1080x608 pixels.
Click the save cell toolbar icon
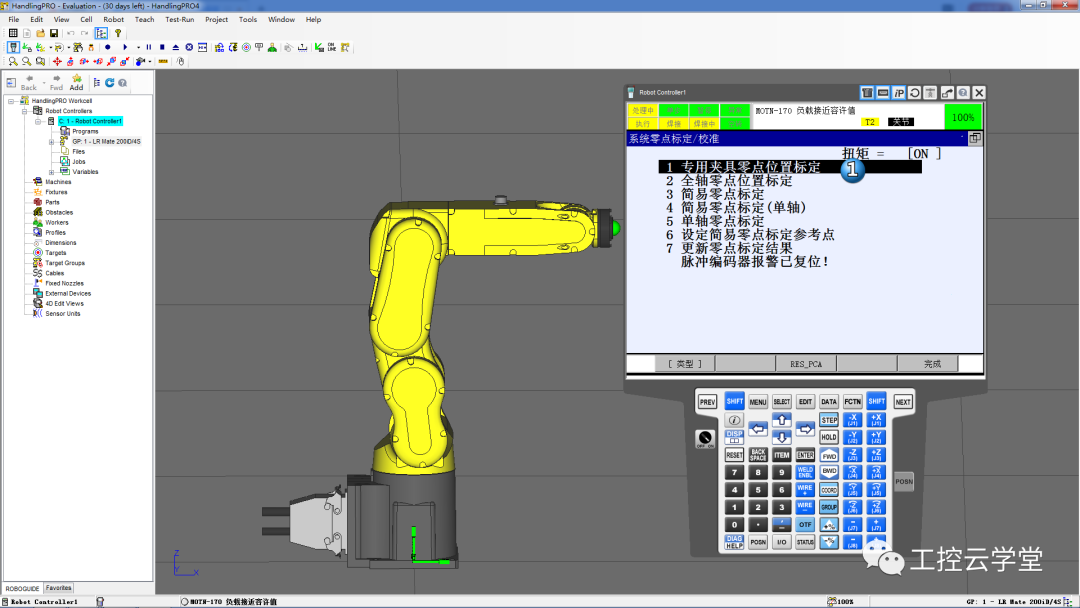coord(54,33)
